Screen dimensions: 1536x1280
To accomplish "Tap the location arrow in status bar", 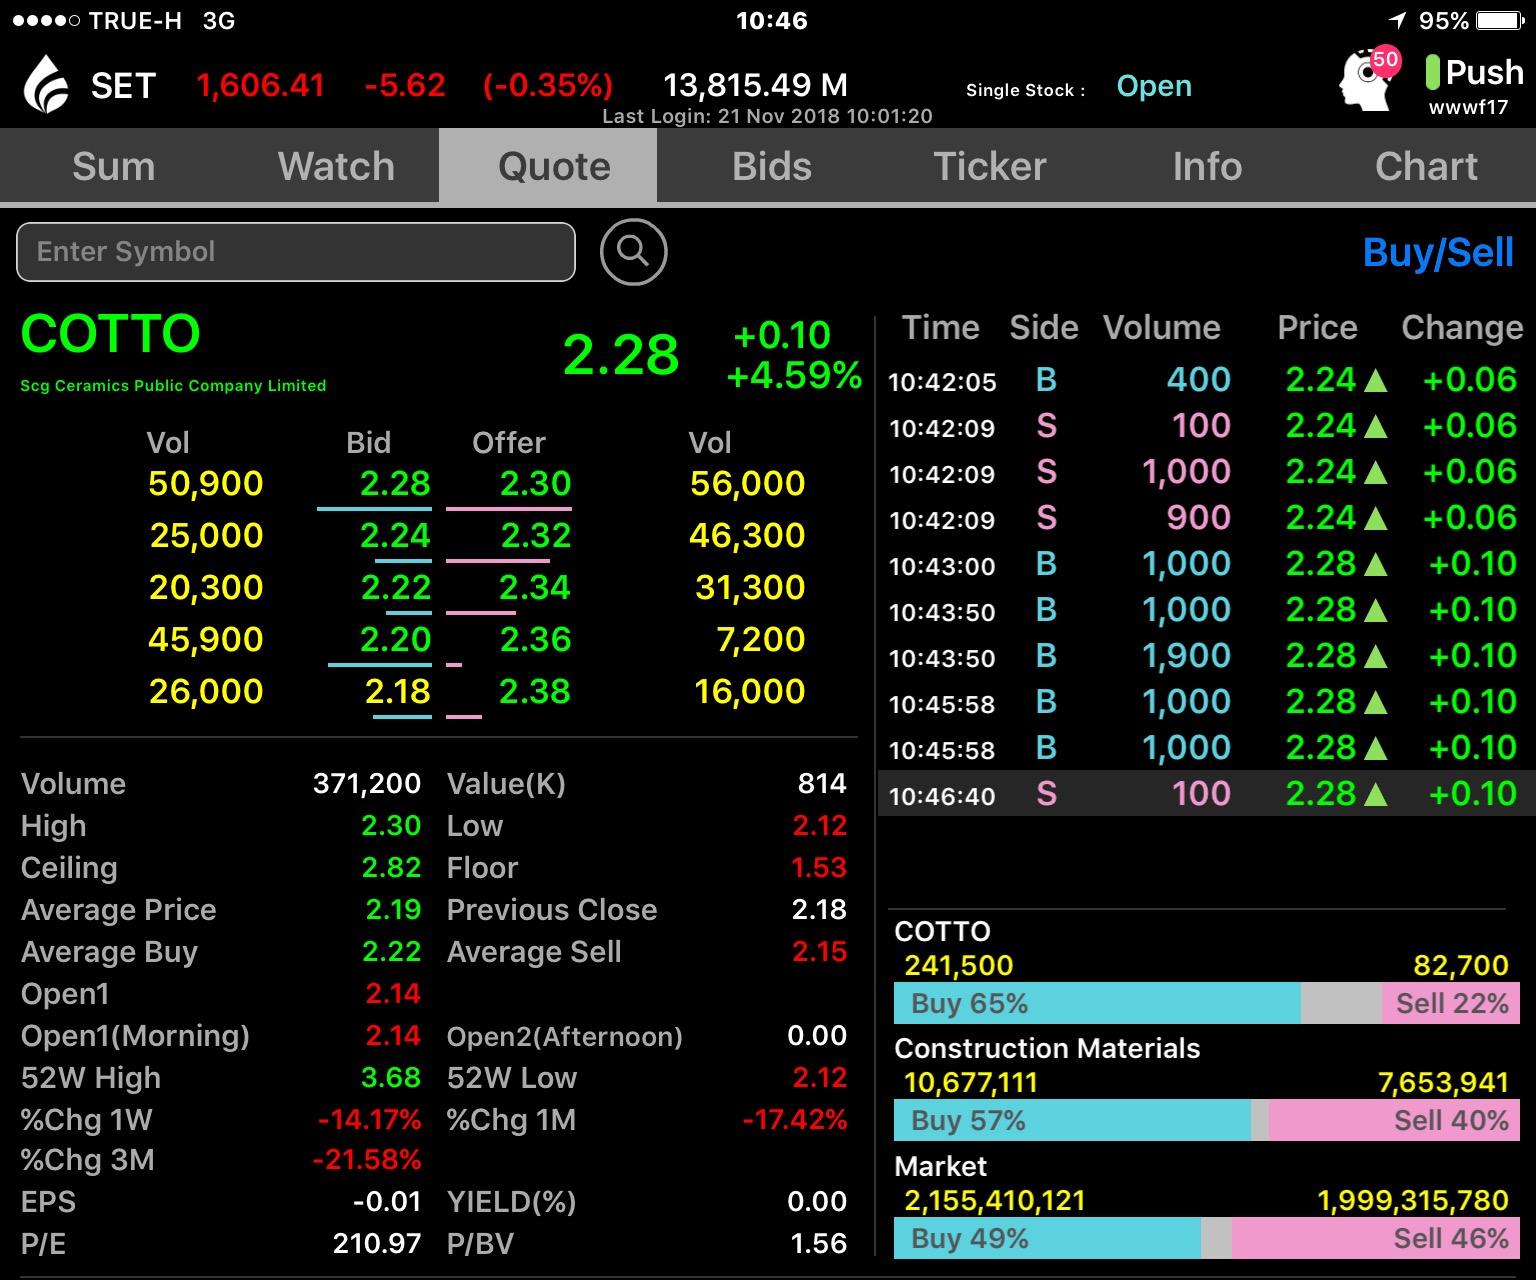I will [1398, 20].
